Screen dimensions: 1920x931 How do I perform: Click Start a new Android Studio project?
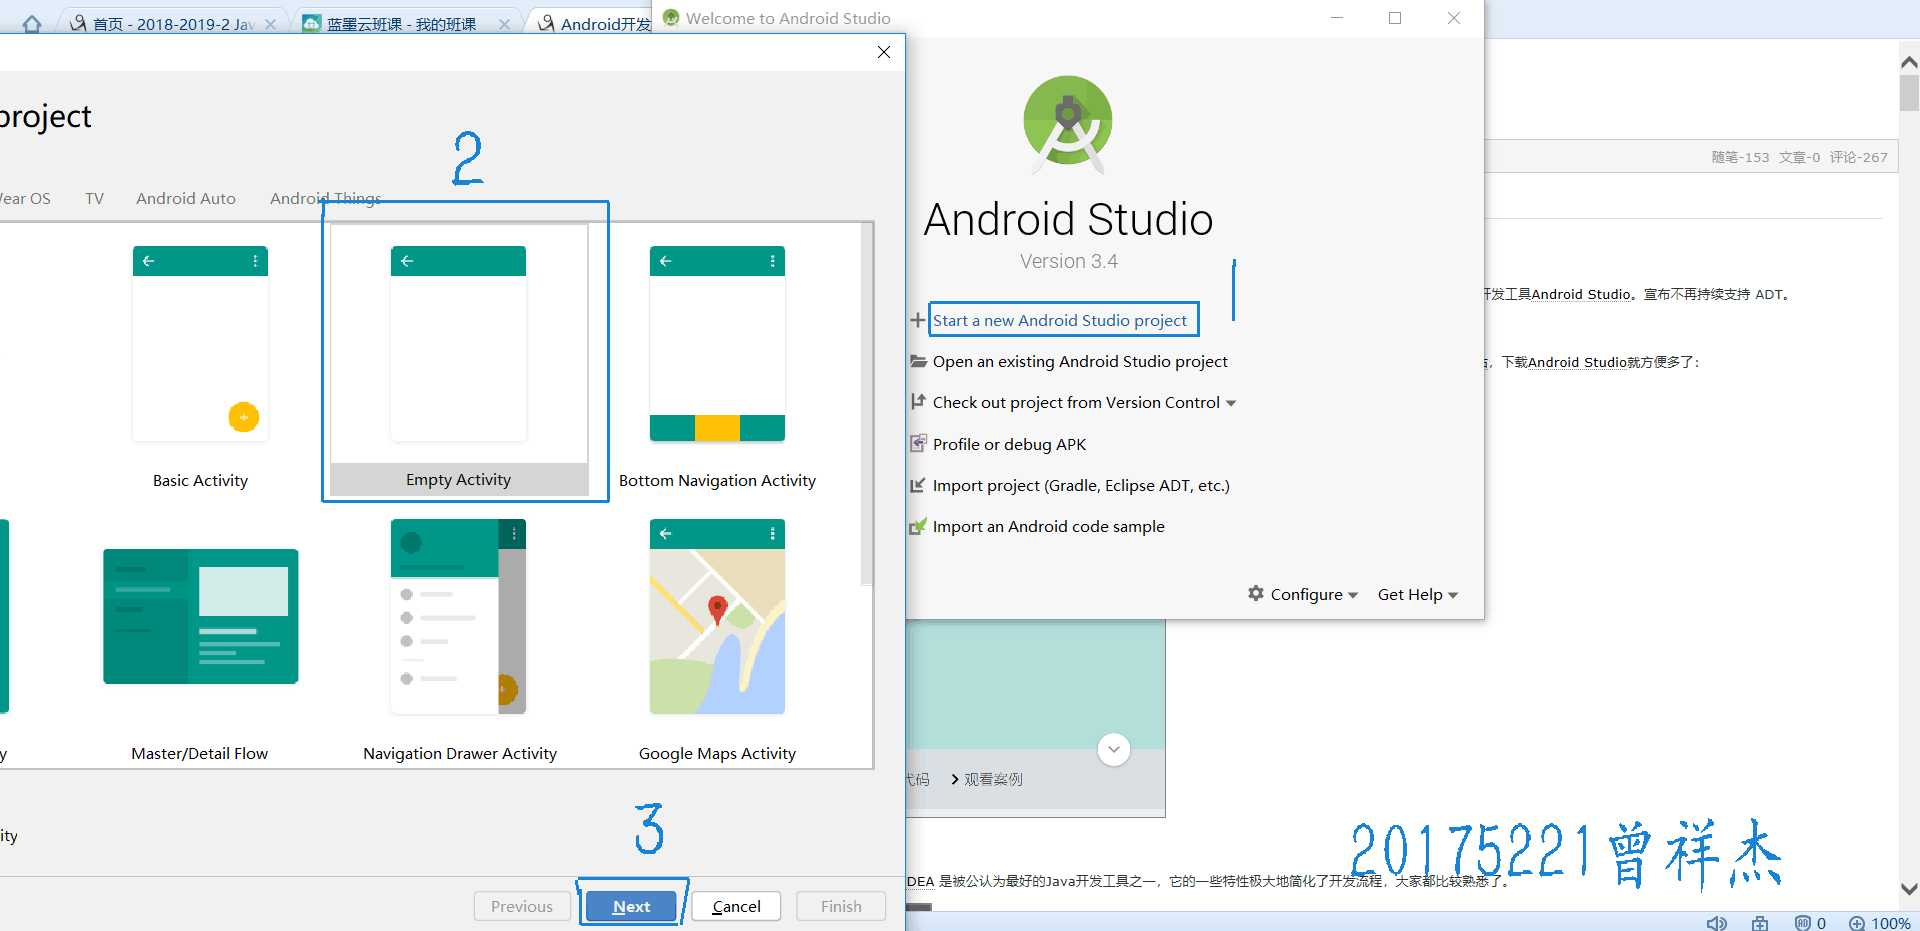[1060, 320]
